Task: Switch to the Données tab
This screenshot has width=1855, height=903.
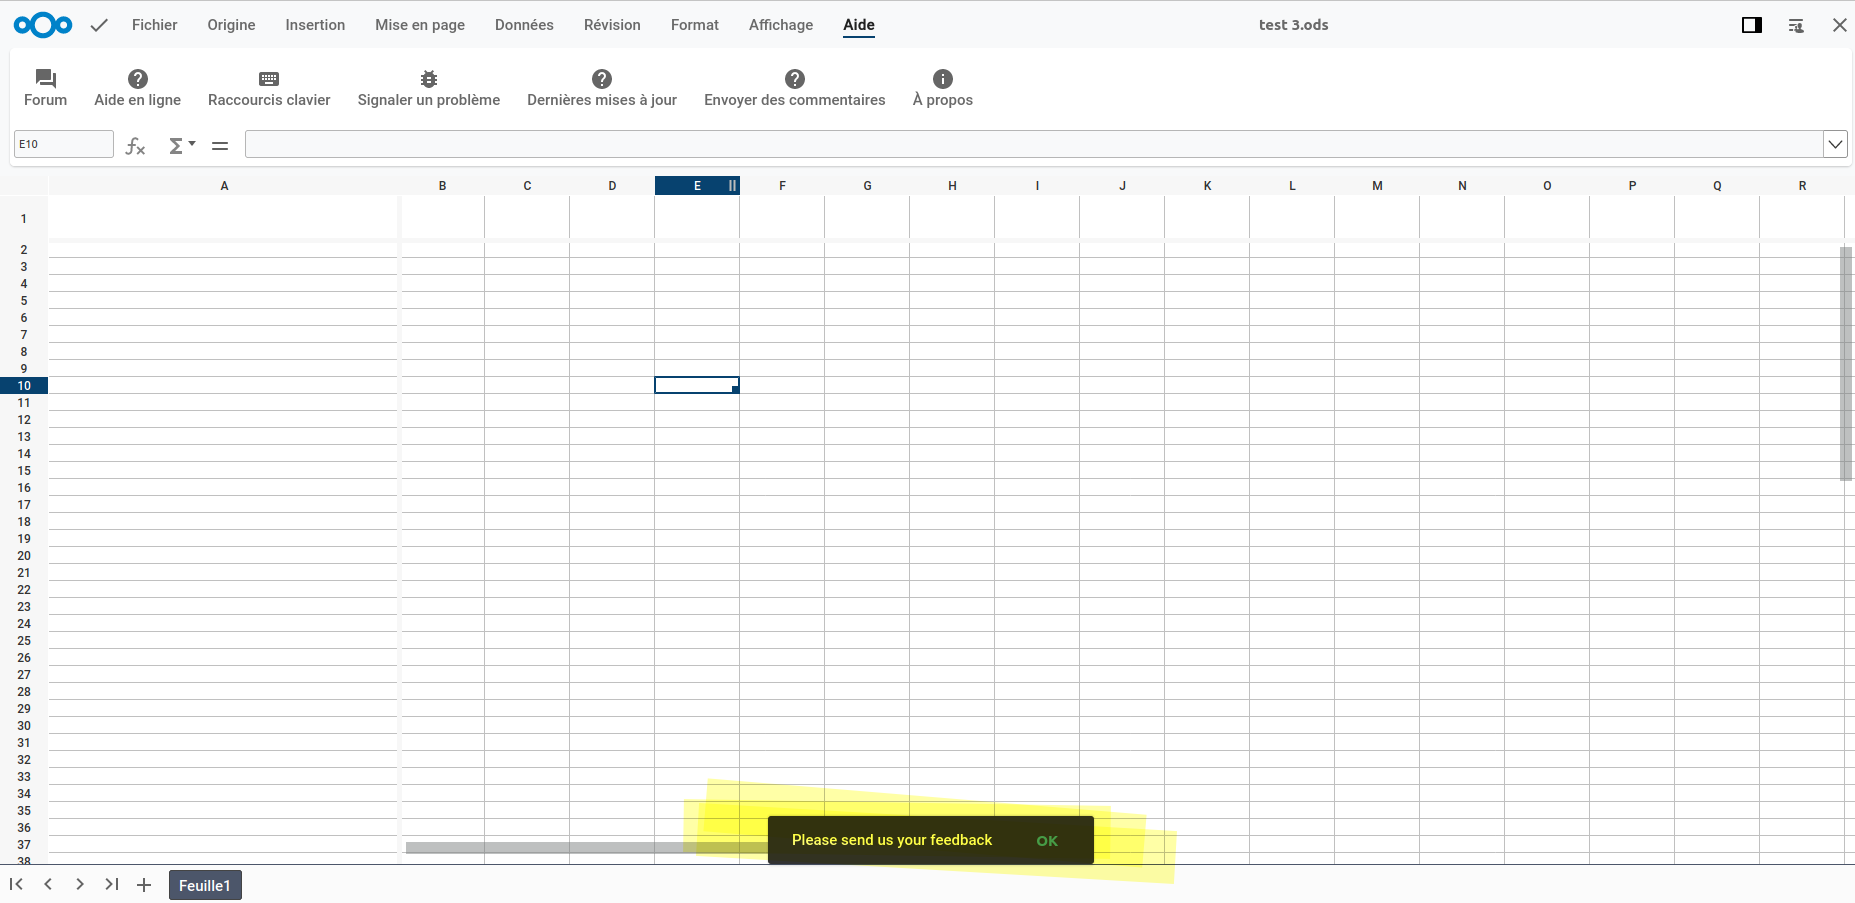Action: click(x=524, y=25)
